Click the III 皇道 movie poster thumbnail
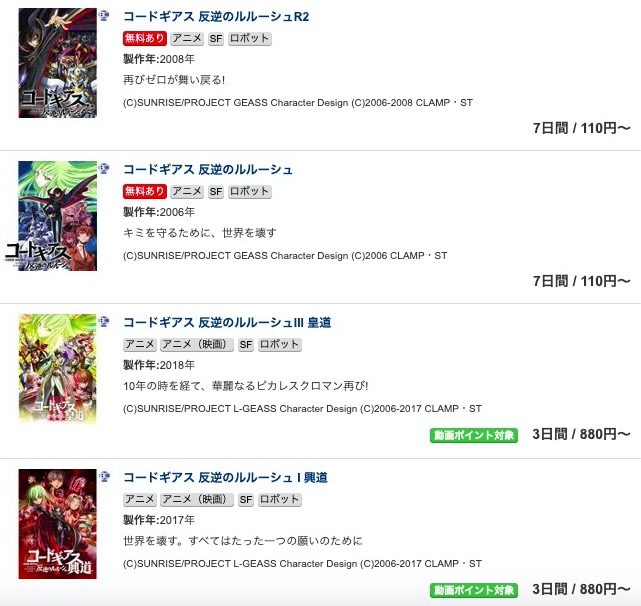This screenshot has width=641, height=606. [x=58, y=369]
